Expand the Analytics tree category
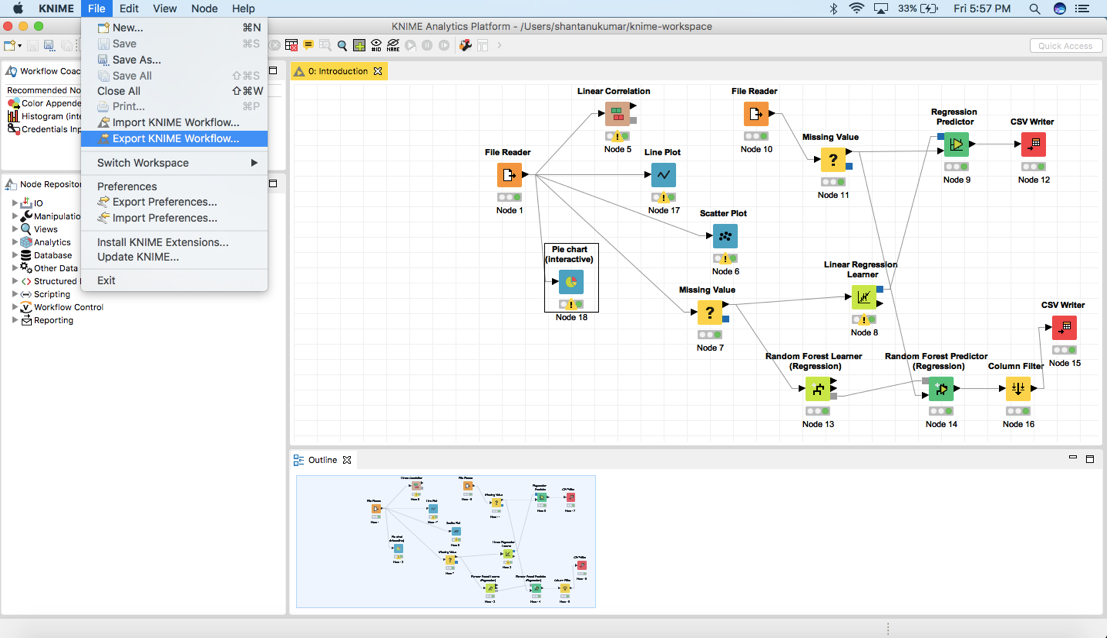The image size is (1107, 638). point(15,242)
